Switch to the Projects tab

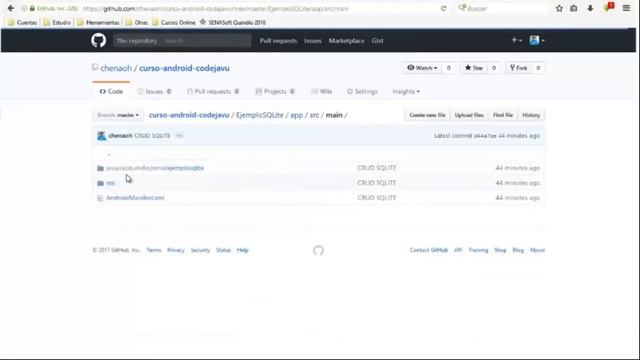(275, 91)
